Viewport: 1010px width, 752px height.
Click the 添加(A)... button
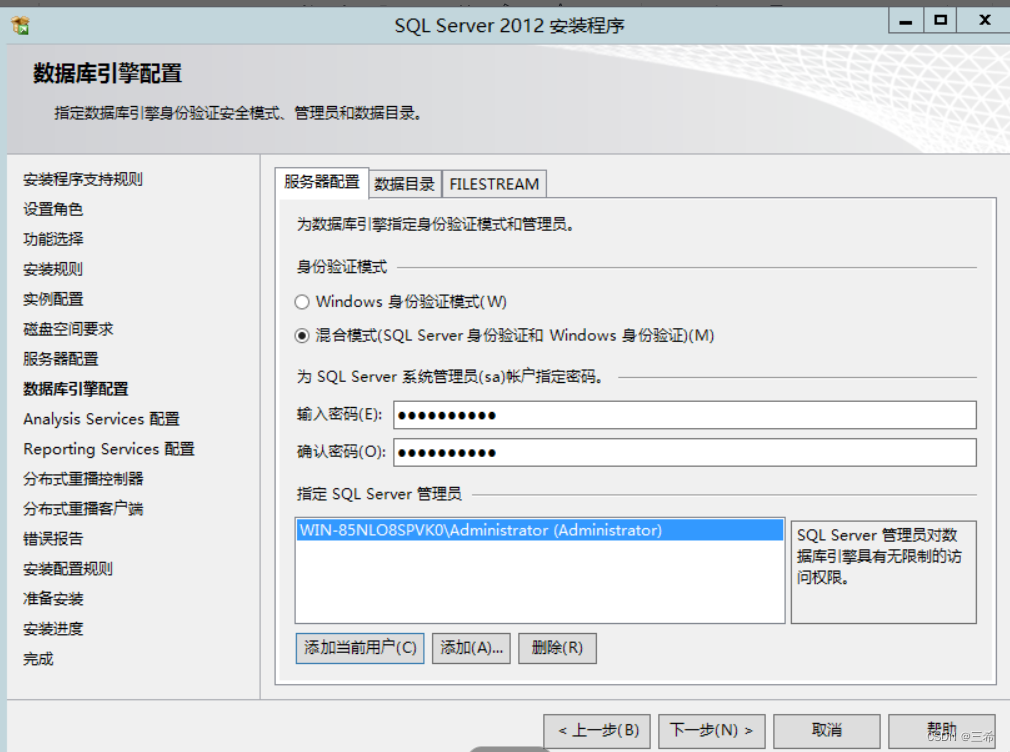tap(470, 648)
